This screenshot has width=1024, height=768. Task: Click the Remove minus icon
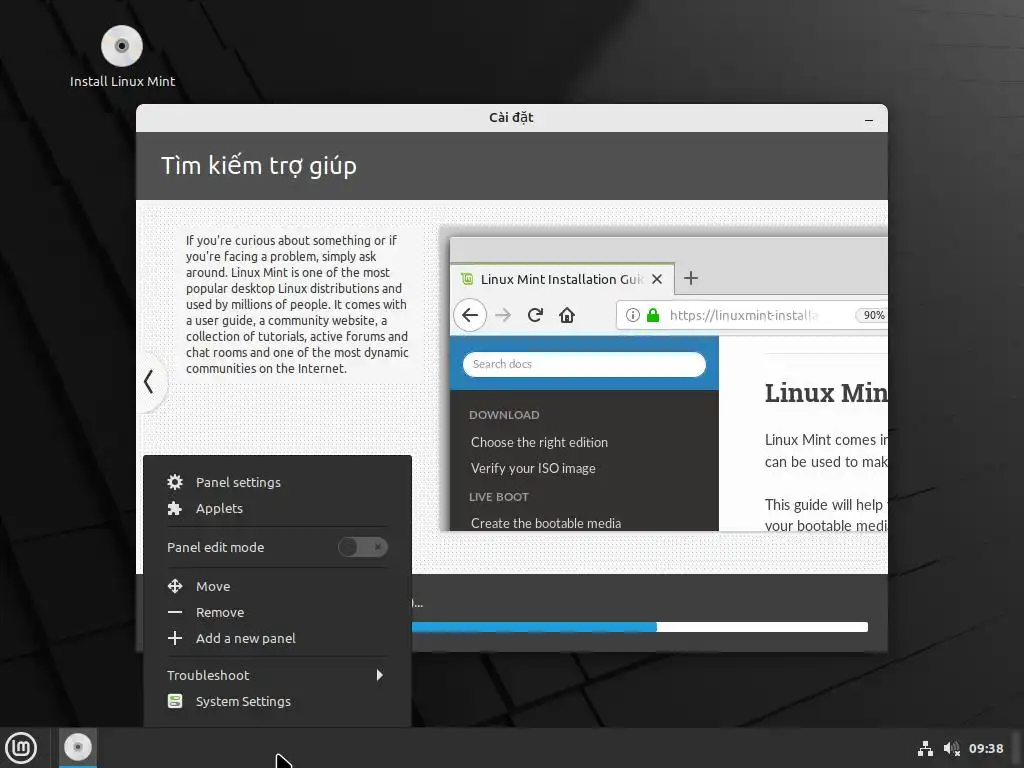tap(174, 612)
